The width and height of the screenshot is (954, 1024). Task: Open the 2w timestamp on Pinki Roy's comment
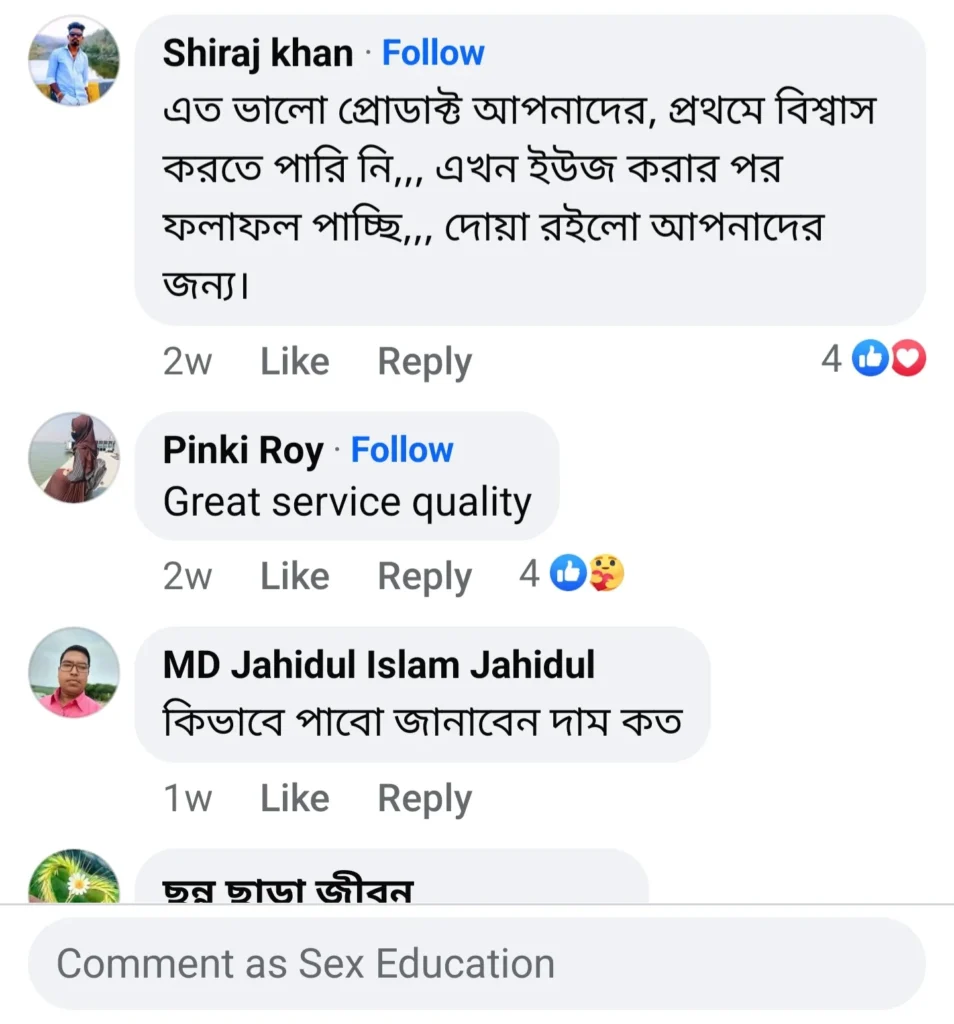click(x=187, y=575)
